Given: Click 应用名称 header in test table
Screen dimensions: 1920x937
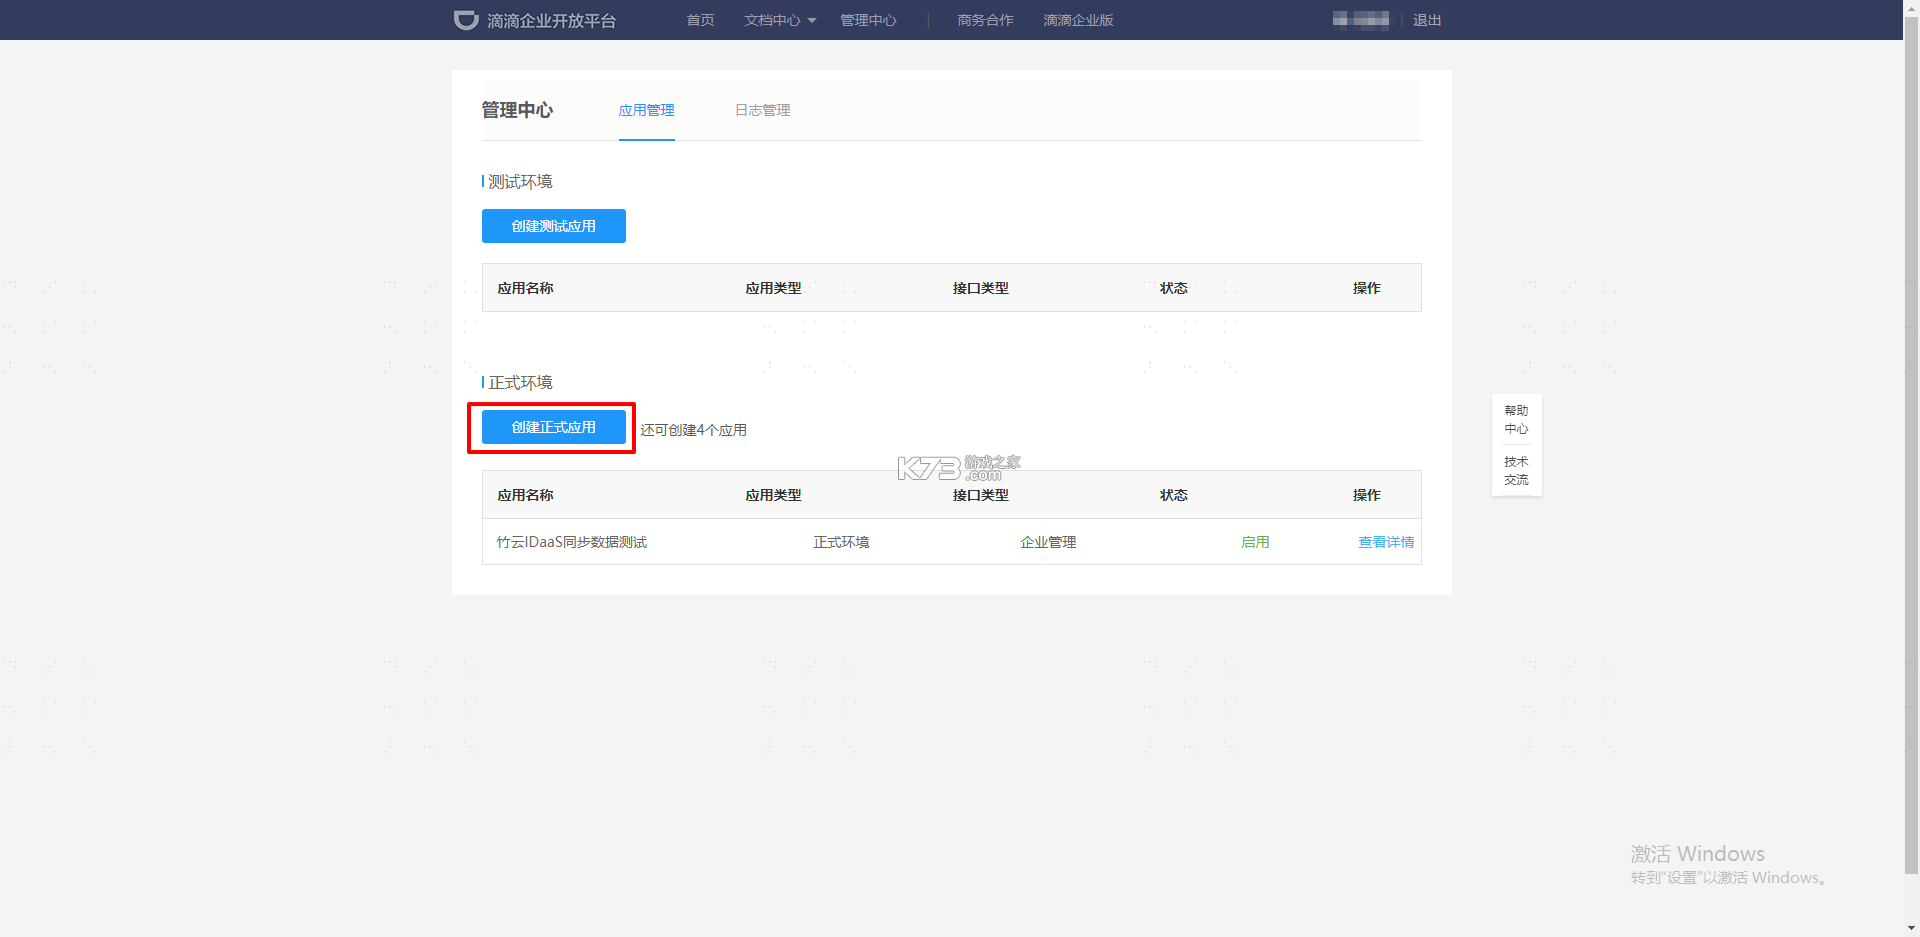Looking at the screenshot, I should tap(525, 288).
